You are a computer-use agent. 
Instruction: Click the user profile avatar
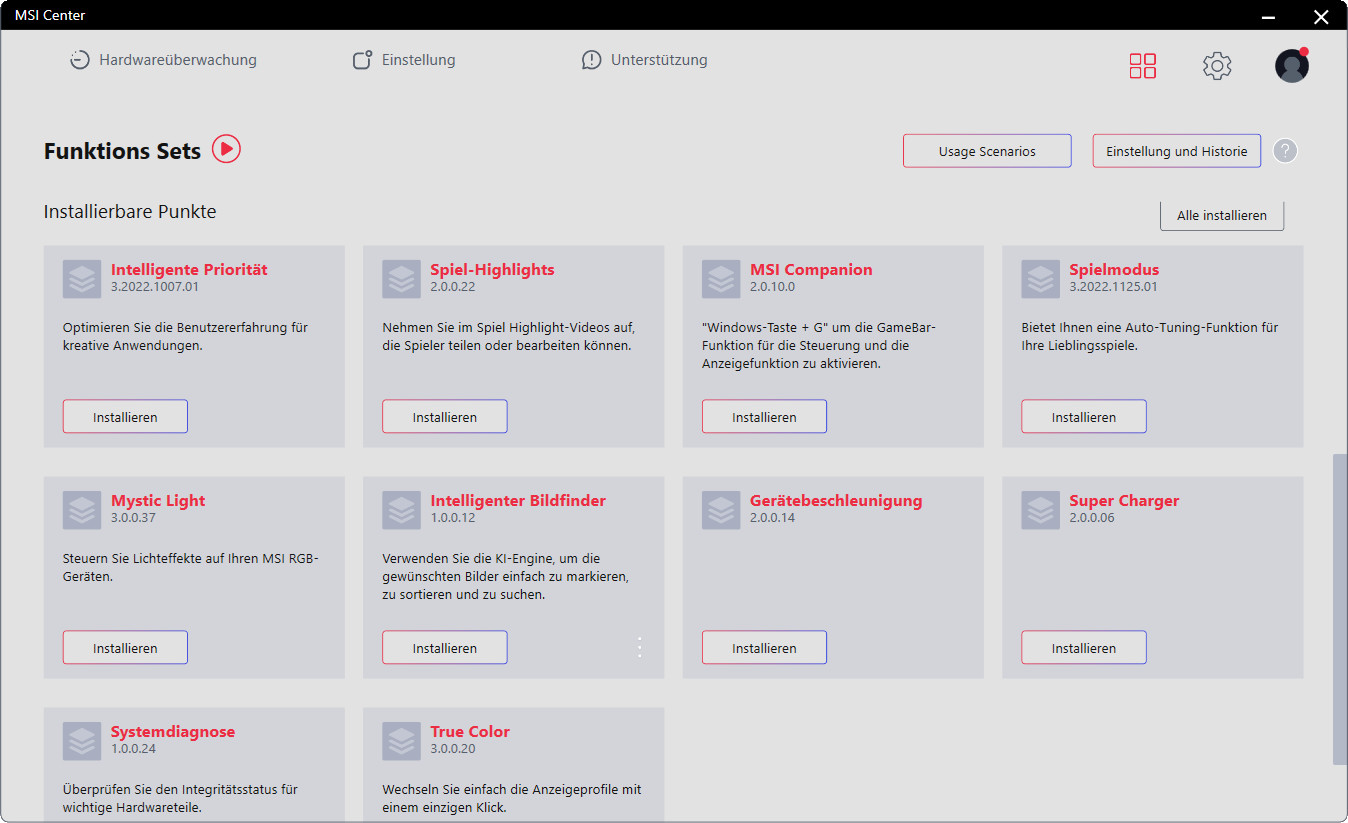click(1291, 66)
